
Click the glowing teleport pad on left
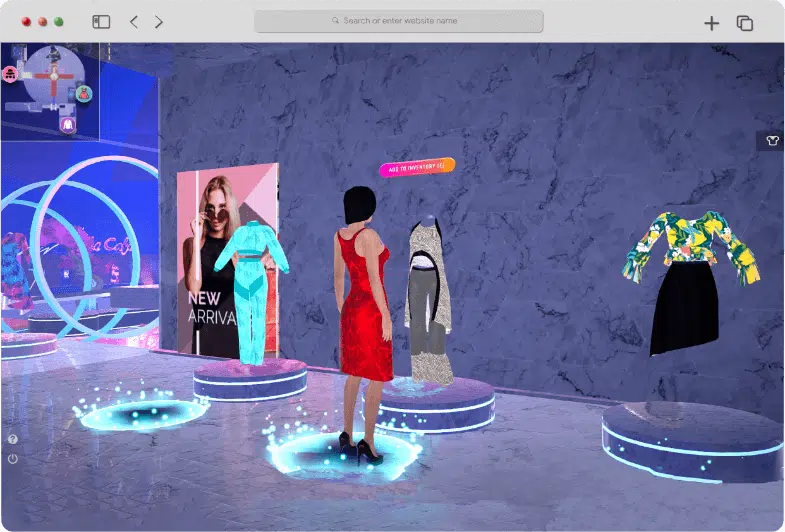[x=142, y=413]
